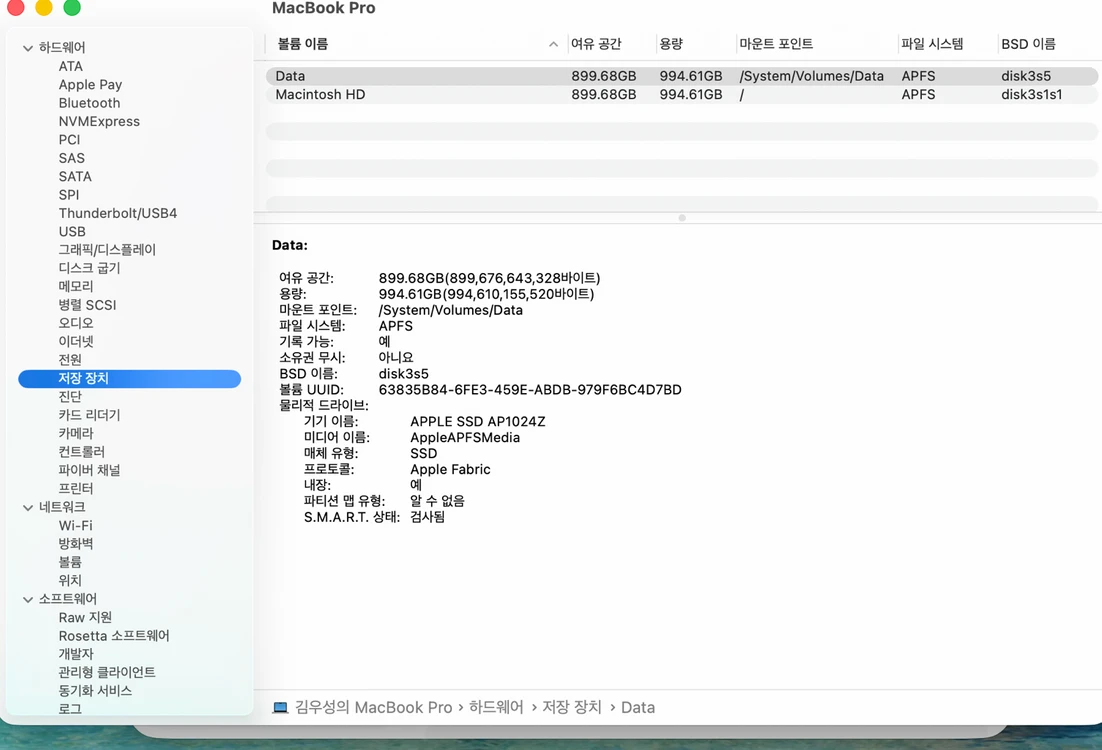This screenshot has height=750, width=1102.
Task: Select 카드 리더기 in the sidebar
Action: (x=89, y=415)
